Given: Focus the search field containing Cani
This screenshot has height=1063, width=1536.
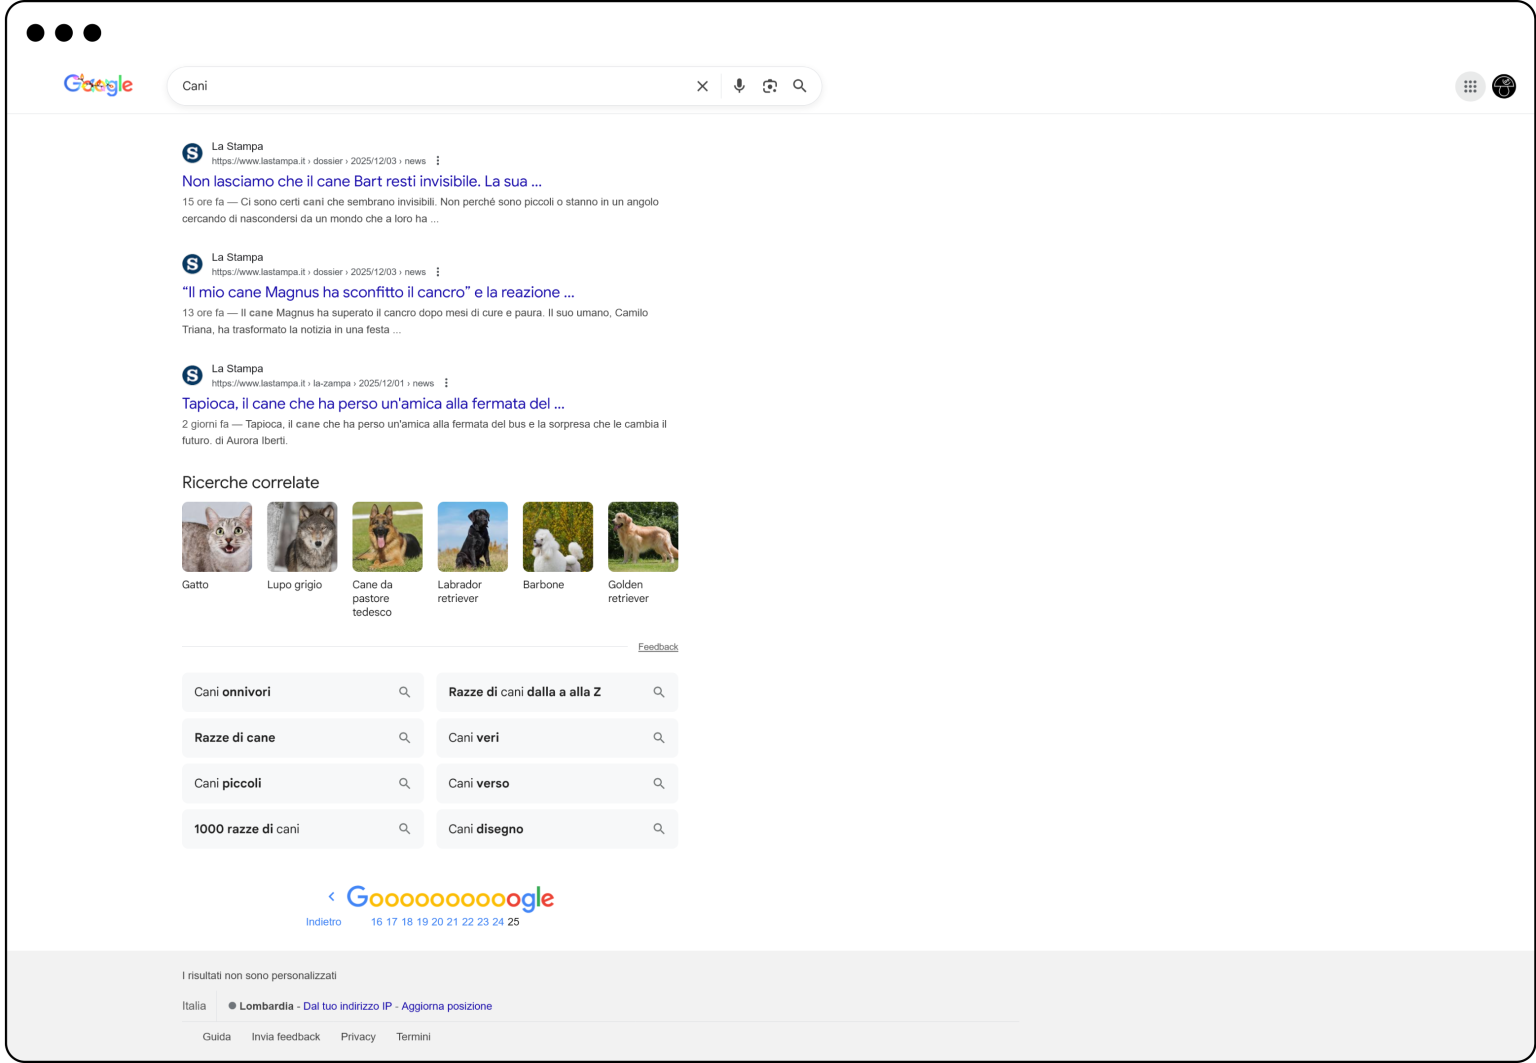Looking at the screenshot, I should click(x=434, y=86).
